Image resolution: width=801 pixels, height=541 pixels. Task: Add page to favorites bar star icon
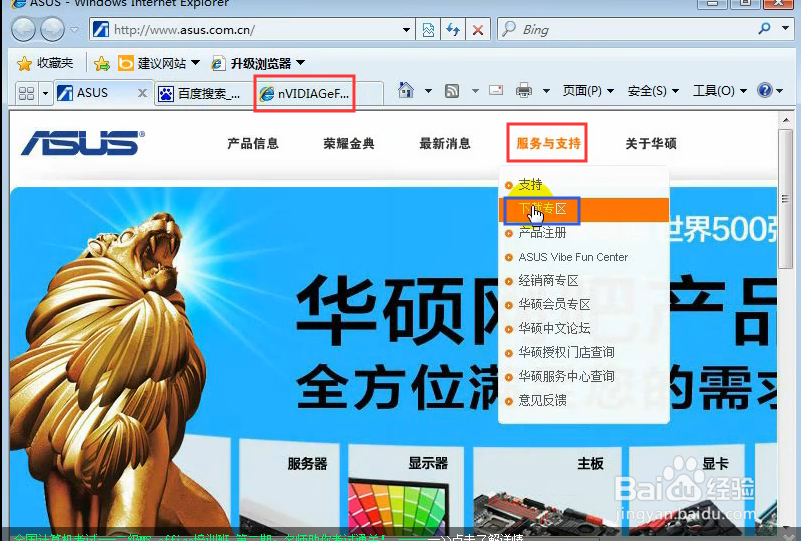pos(102,63)
